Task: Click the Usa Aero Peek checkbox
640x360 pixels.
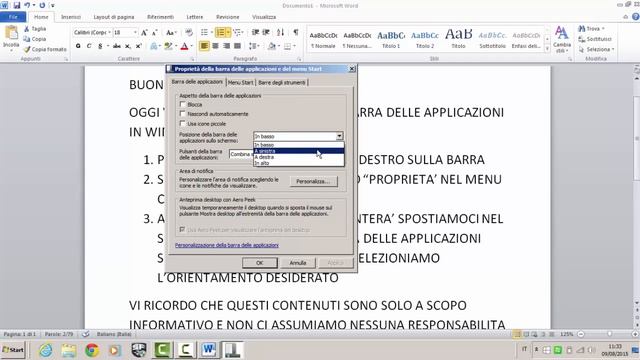Action: coord(182,230)
